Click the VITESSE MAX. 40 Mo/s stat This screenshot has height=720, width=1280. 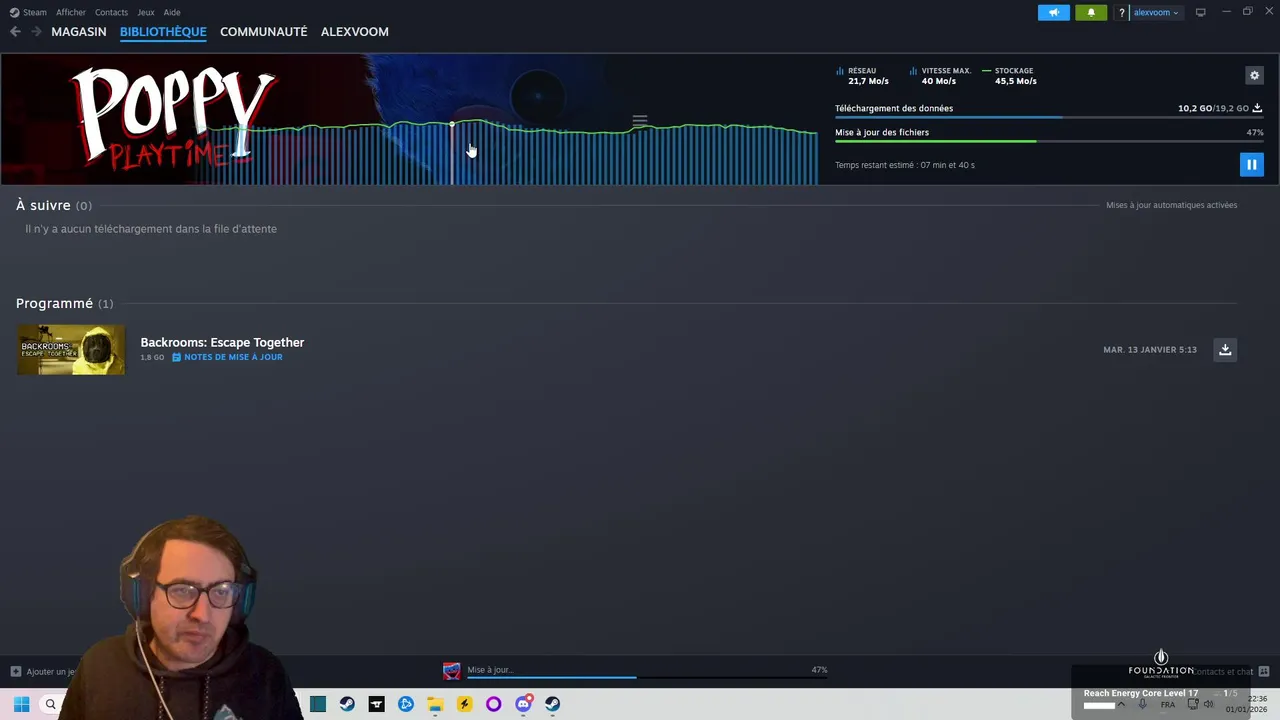(x=940, y=76)
